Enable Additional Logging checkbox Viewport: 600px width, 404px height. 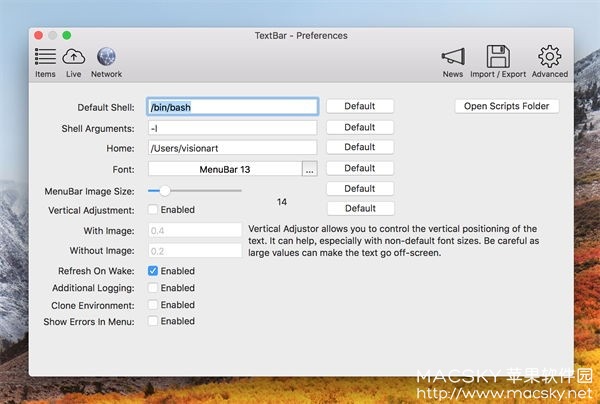[153, 288]
